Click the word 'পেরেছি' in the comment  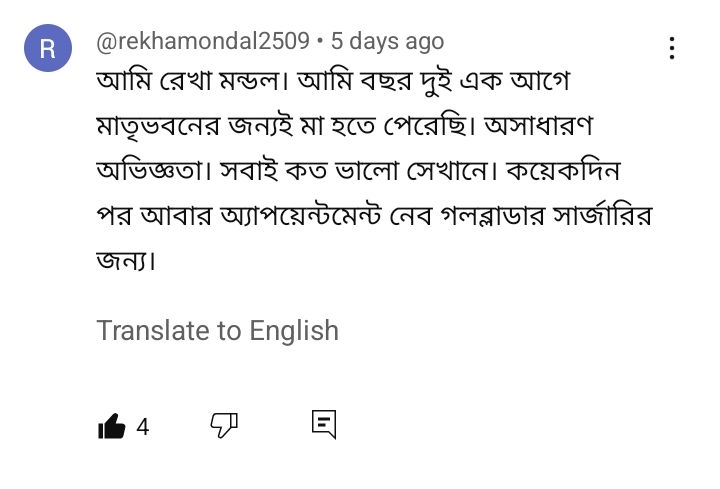[x=426, y=126]
